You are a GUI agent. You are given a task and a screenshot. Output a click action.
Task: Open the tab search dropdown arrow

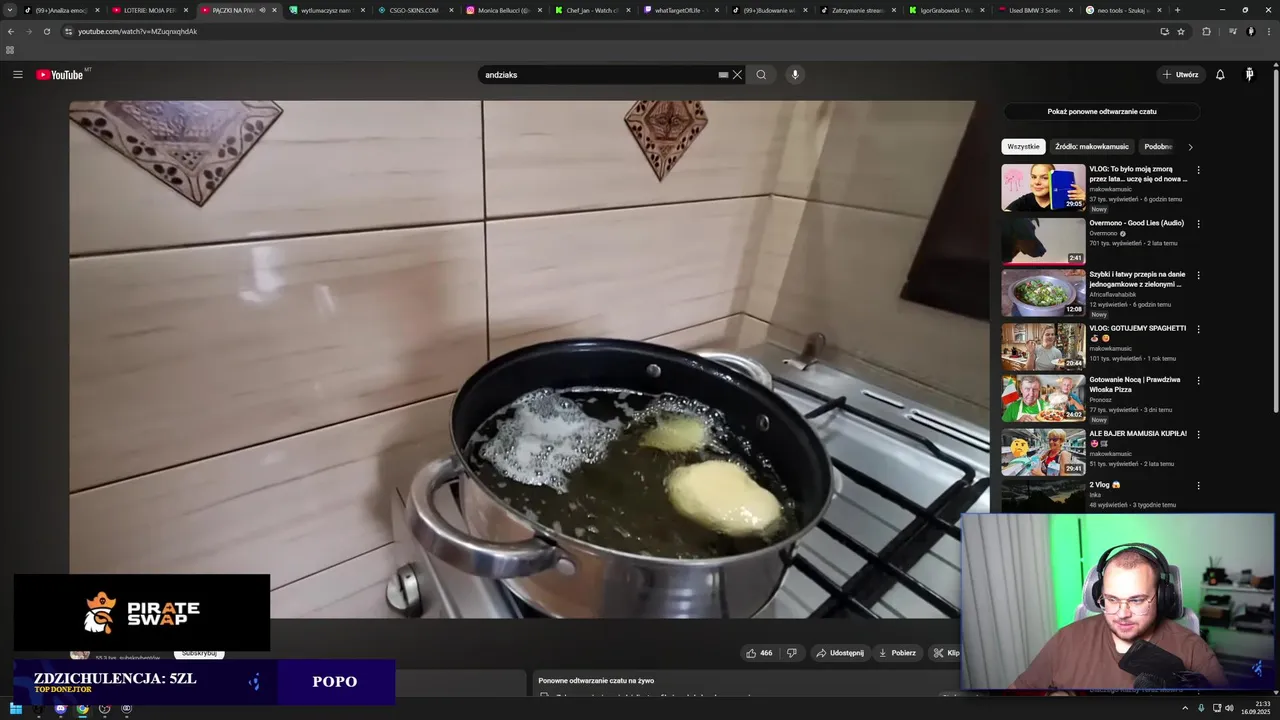pos(10,10)
